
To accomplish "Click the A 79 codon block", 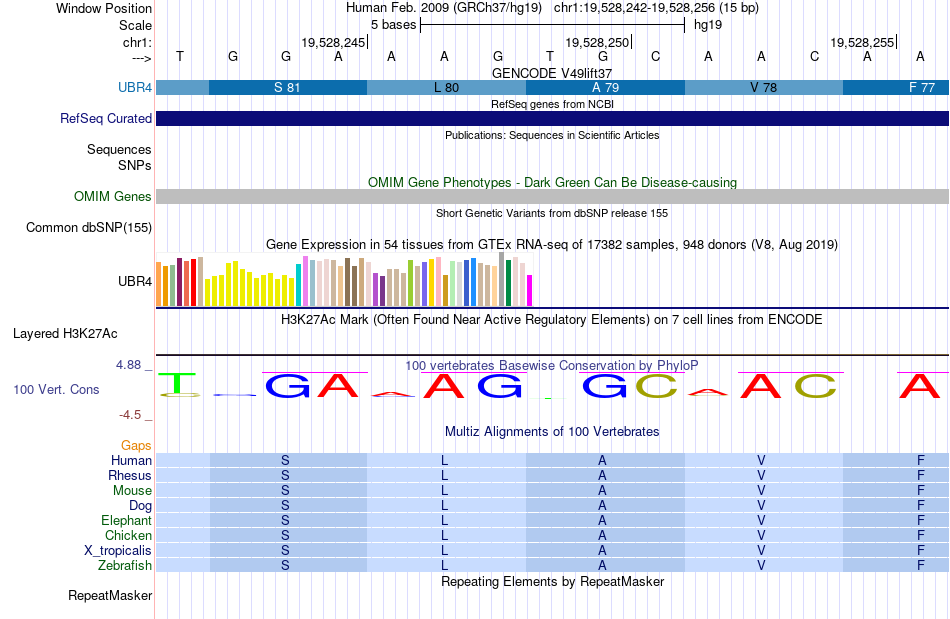I will click(605, 87).
